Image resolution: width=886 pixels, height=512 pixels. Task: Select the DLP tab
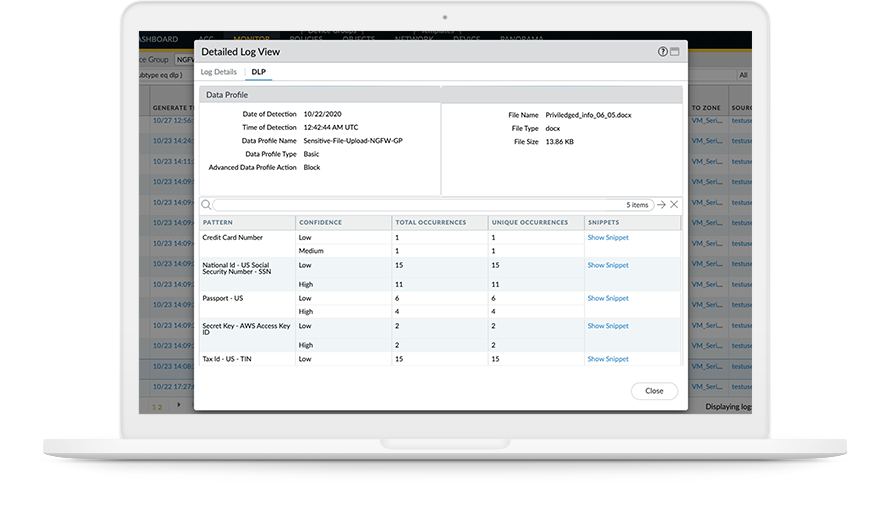point(258,72)
